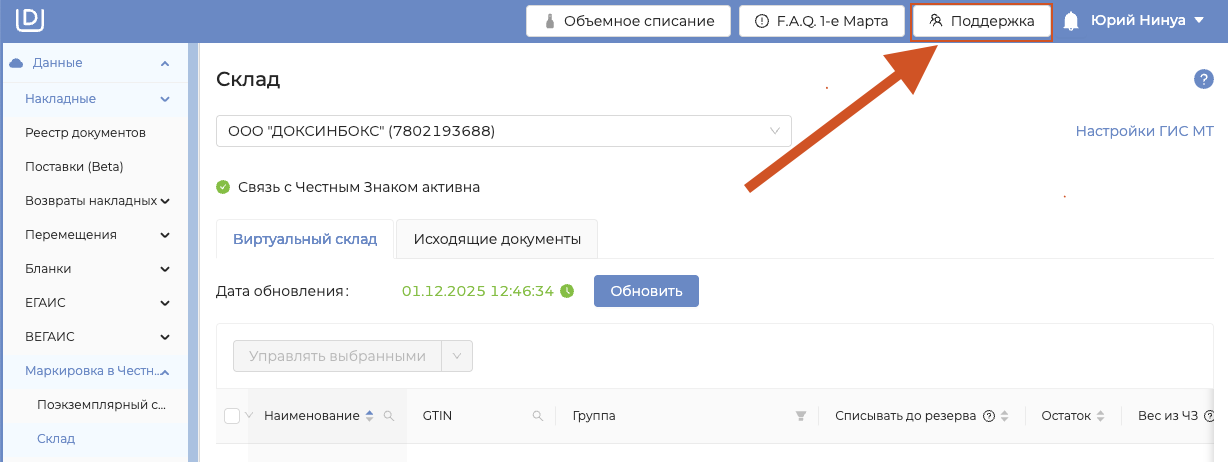
Task: Open the organization dropdown ООО ДОКСИНБОКС
Action: pyautogui.click(x=503, y=131)
